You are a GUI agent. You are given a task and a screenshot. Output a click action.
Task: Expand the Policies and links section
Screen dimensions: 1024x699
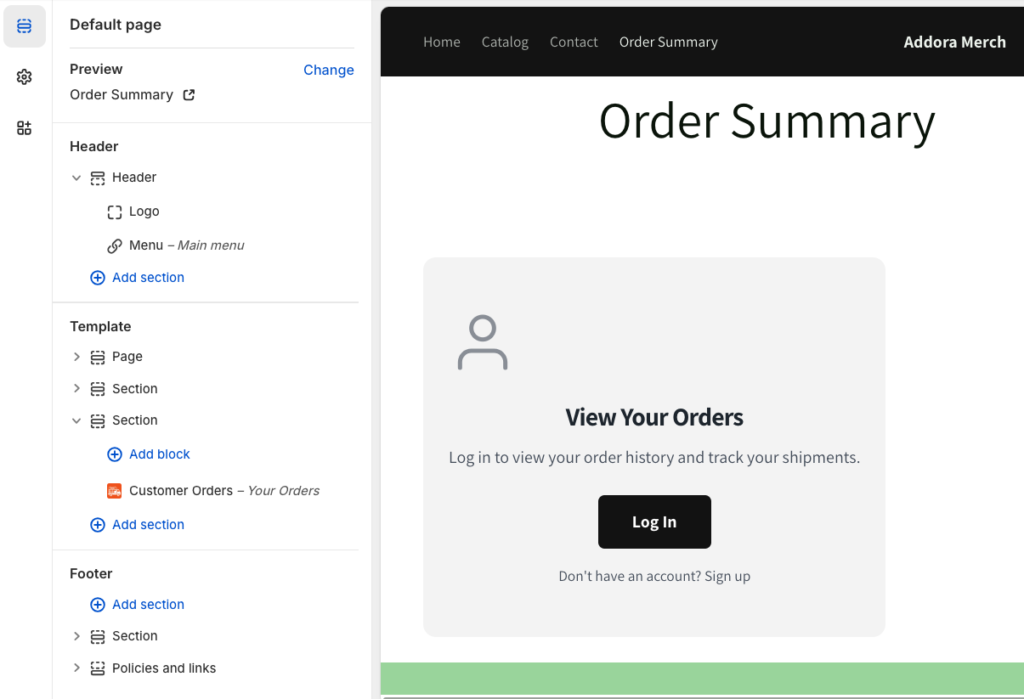pos(77,668)
